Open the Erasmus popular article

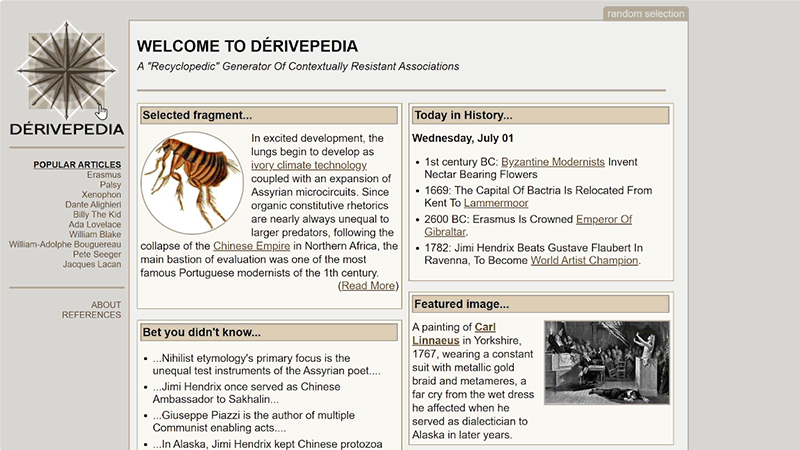click(104, 175)
